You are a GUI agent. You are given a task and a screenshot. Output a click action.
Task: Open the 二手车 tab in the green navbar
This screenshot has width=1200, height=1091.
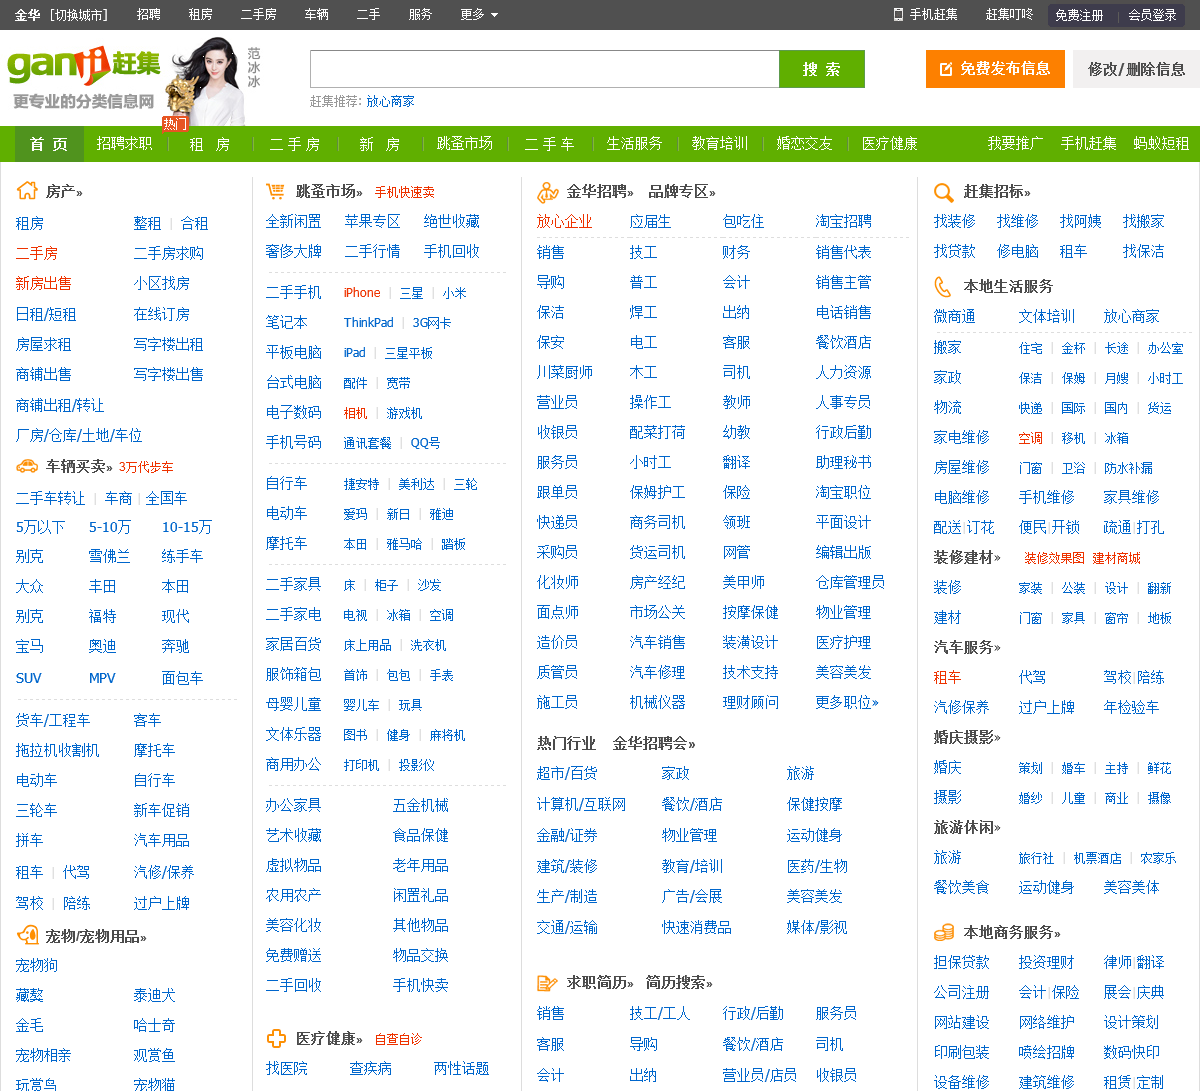(549, 144)
